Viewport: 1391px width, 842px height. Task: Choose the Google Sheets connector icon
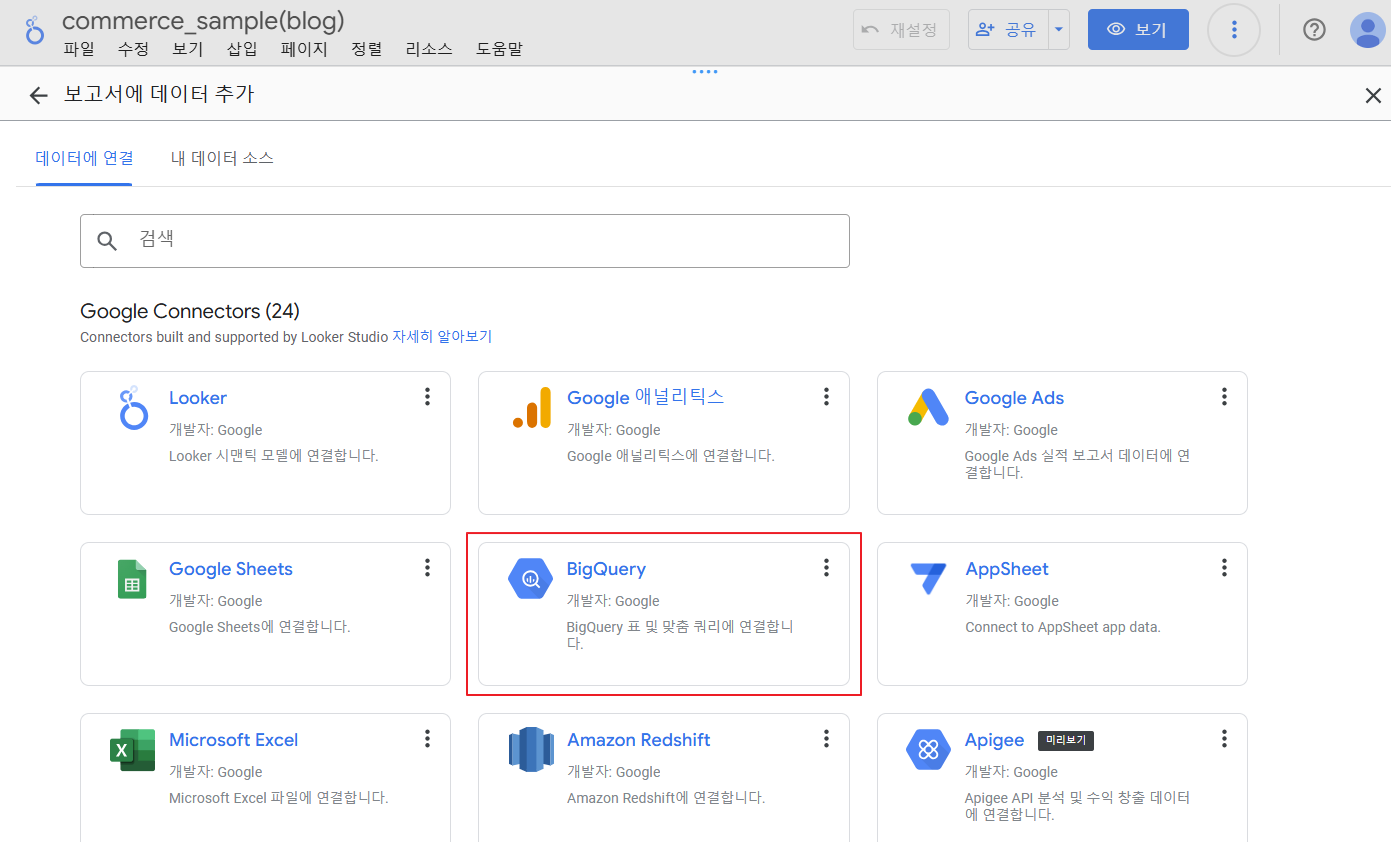click(132, 579)
